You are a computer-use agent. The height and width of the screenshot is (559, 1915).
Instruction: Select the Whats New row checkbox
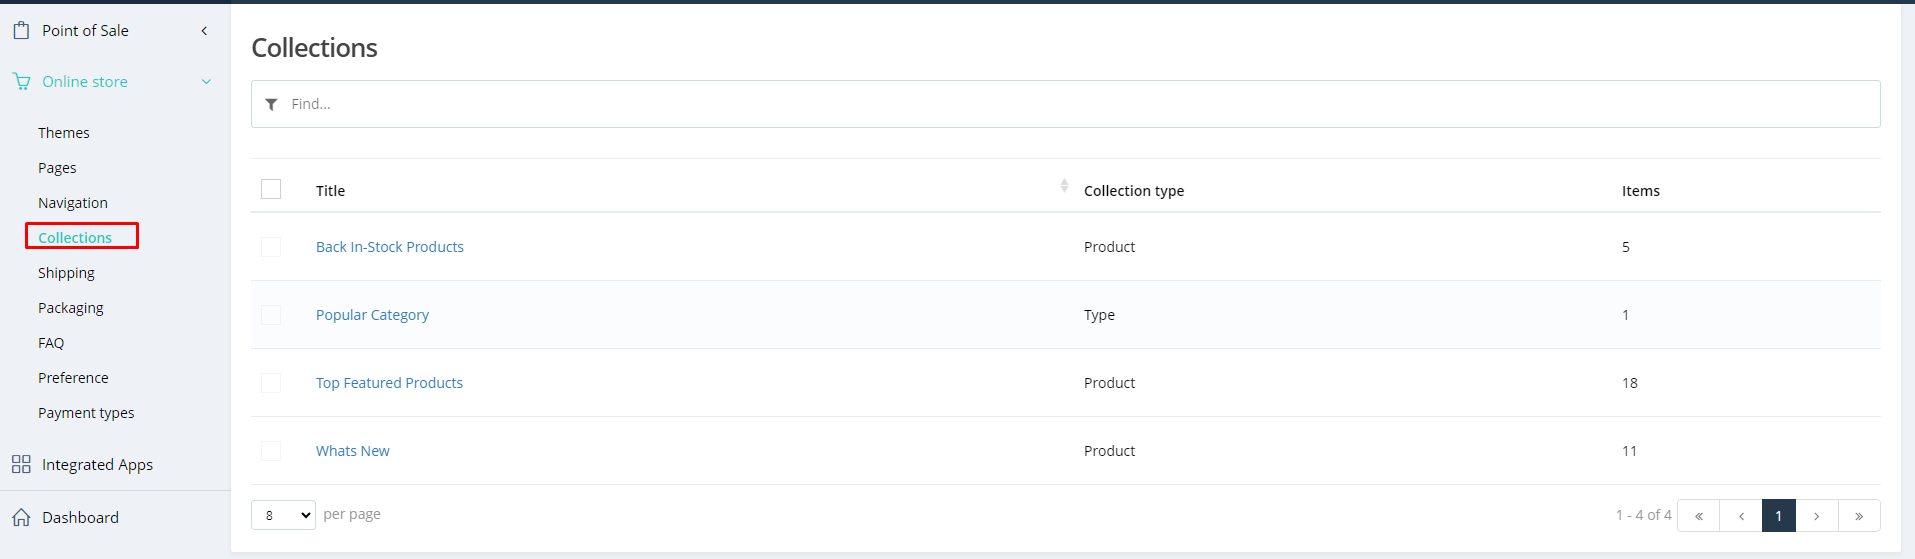pyautogui.click(x=271, y=451)
